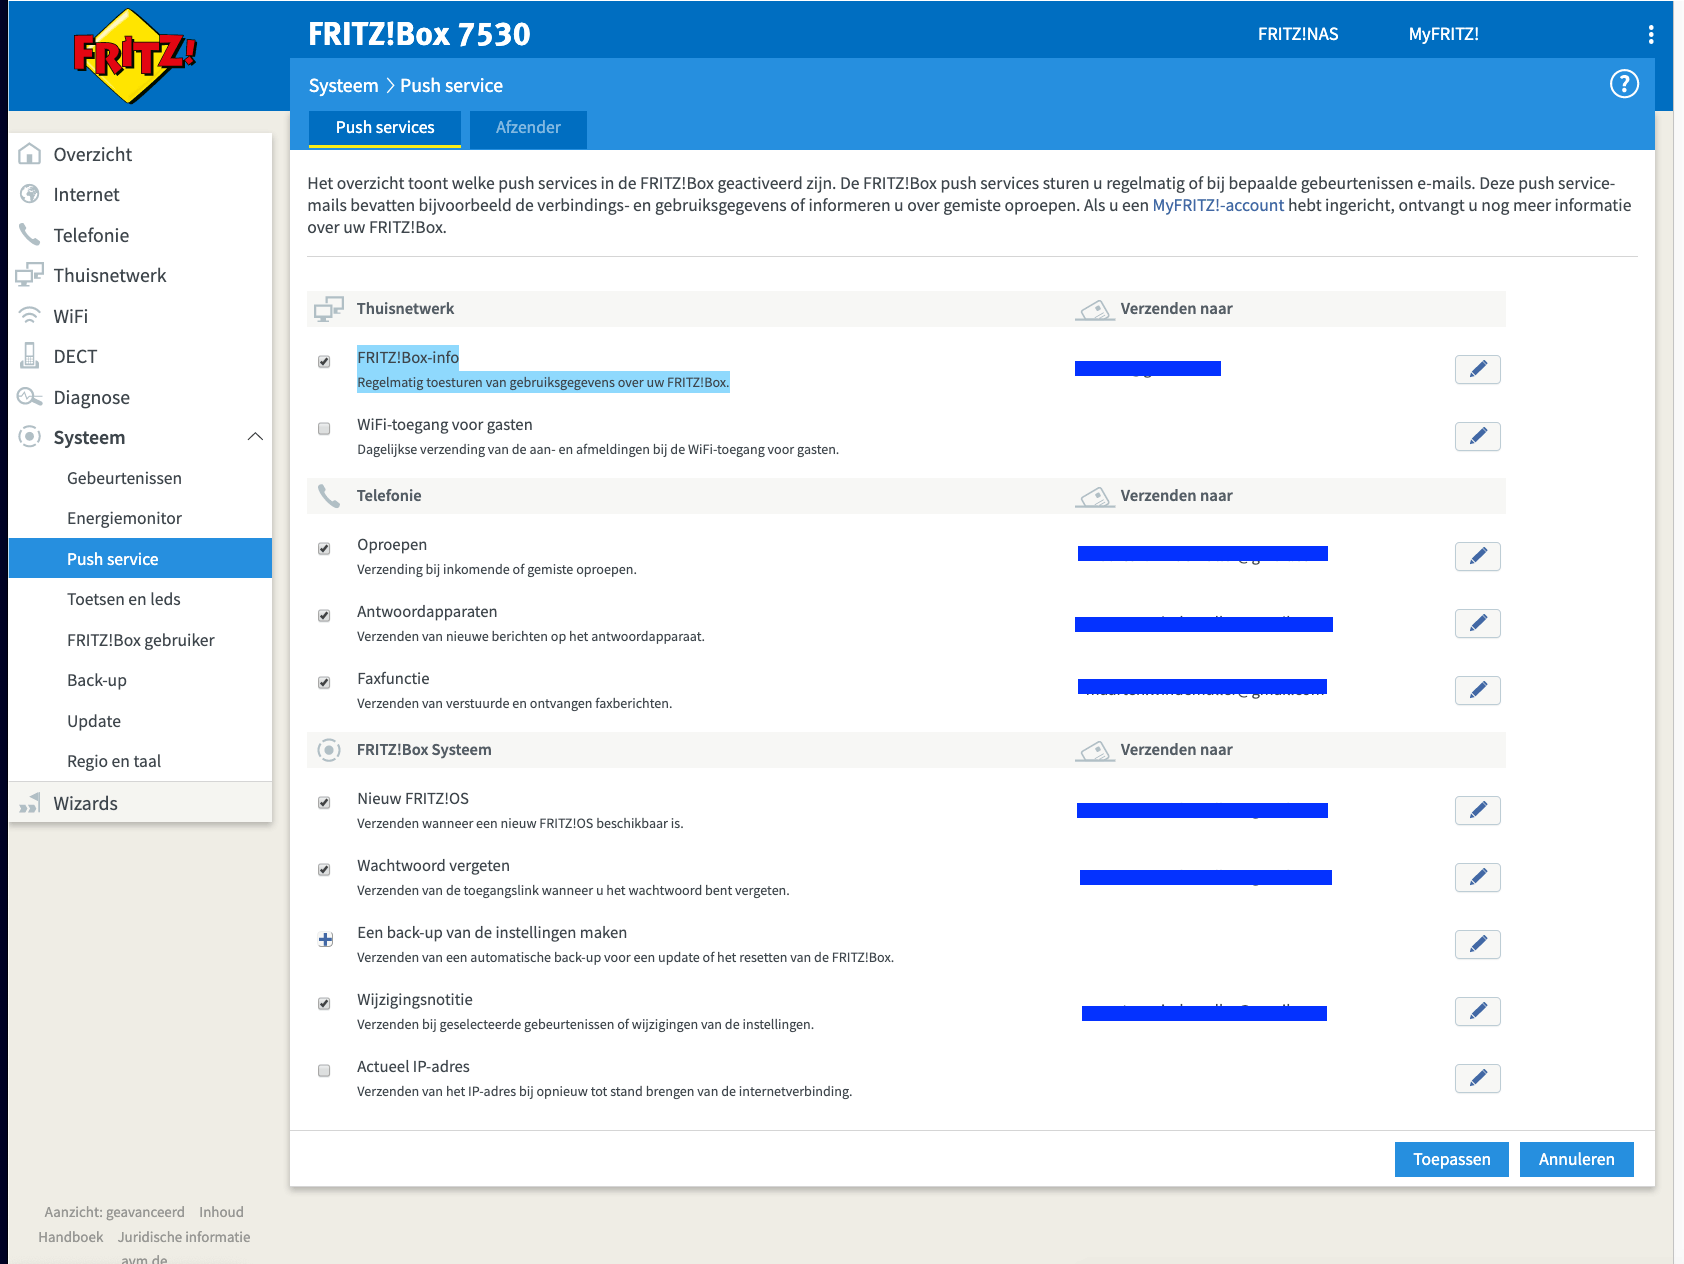Click the plus icon beside back-up instellingen
The width and height of the screenshot is (1684, 1264).
325,940
